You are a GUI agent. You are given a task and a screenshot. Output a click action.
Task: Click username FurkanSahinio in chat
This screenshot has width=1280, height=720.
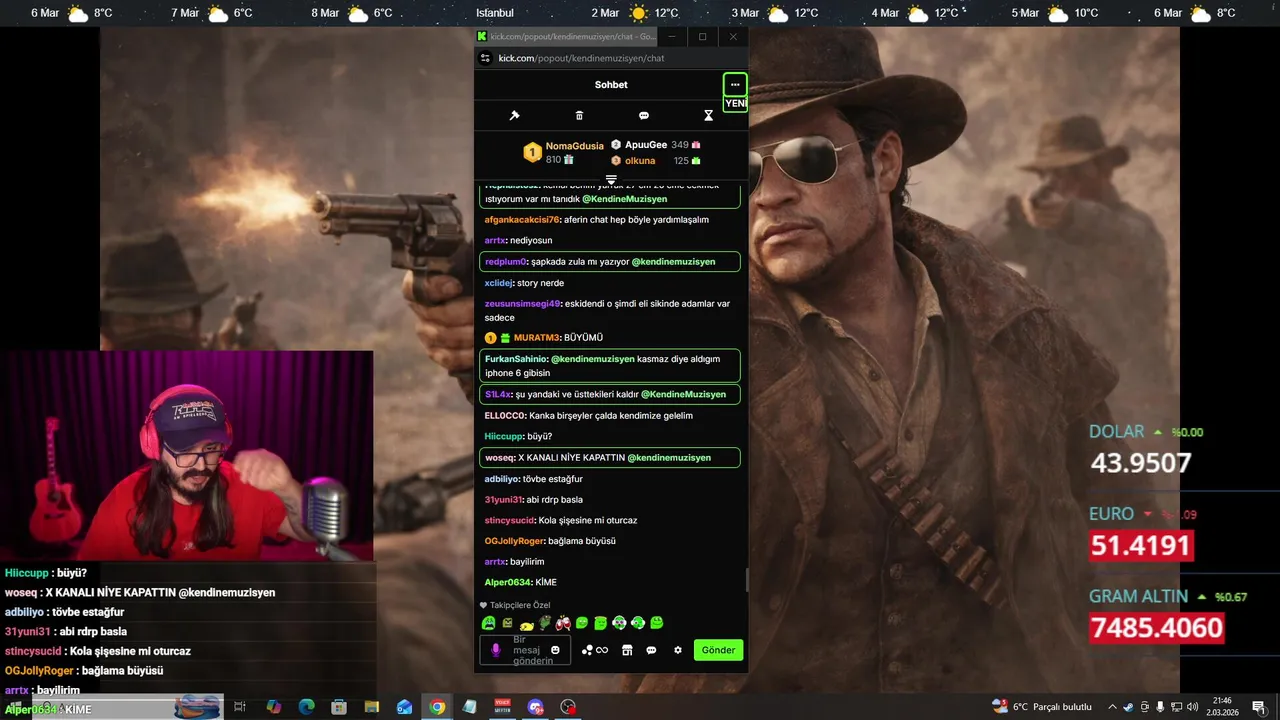point(516,359)
